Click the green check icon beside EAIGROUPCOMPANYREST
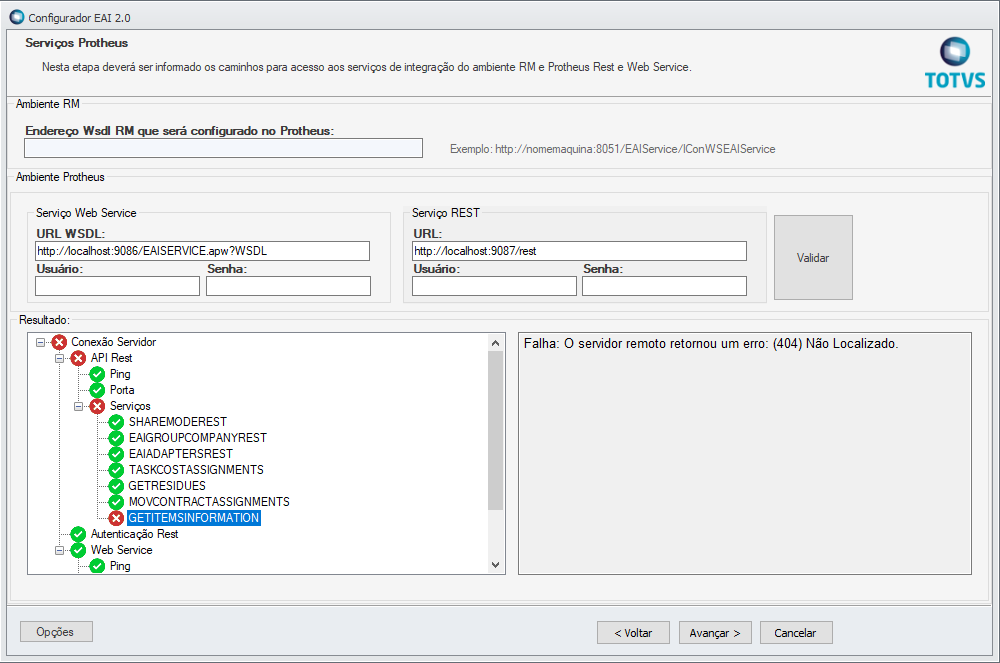The width and height of the screenshot is (1000, 663). pos(116,438)
